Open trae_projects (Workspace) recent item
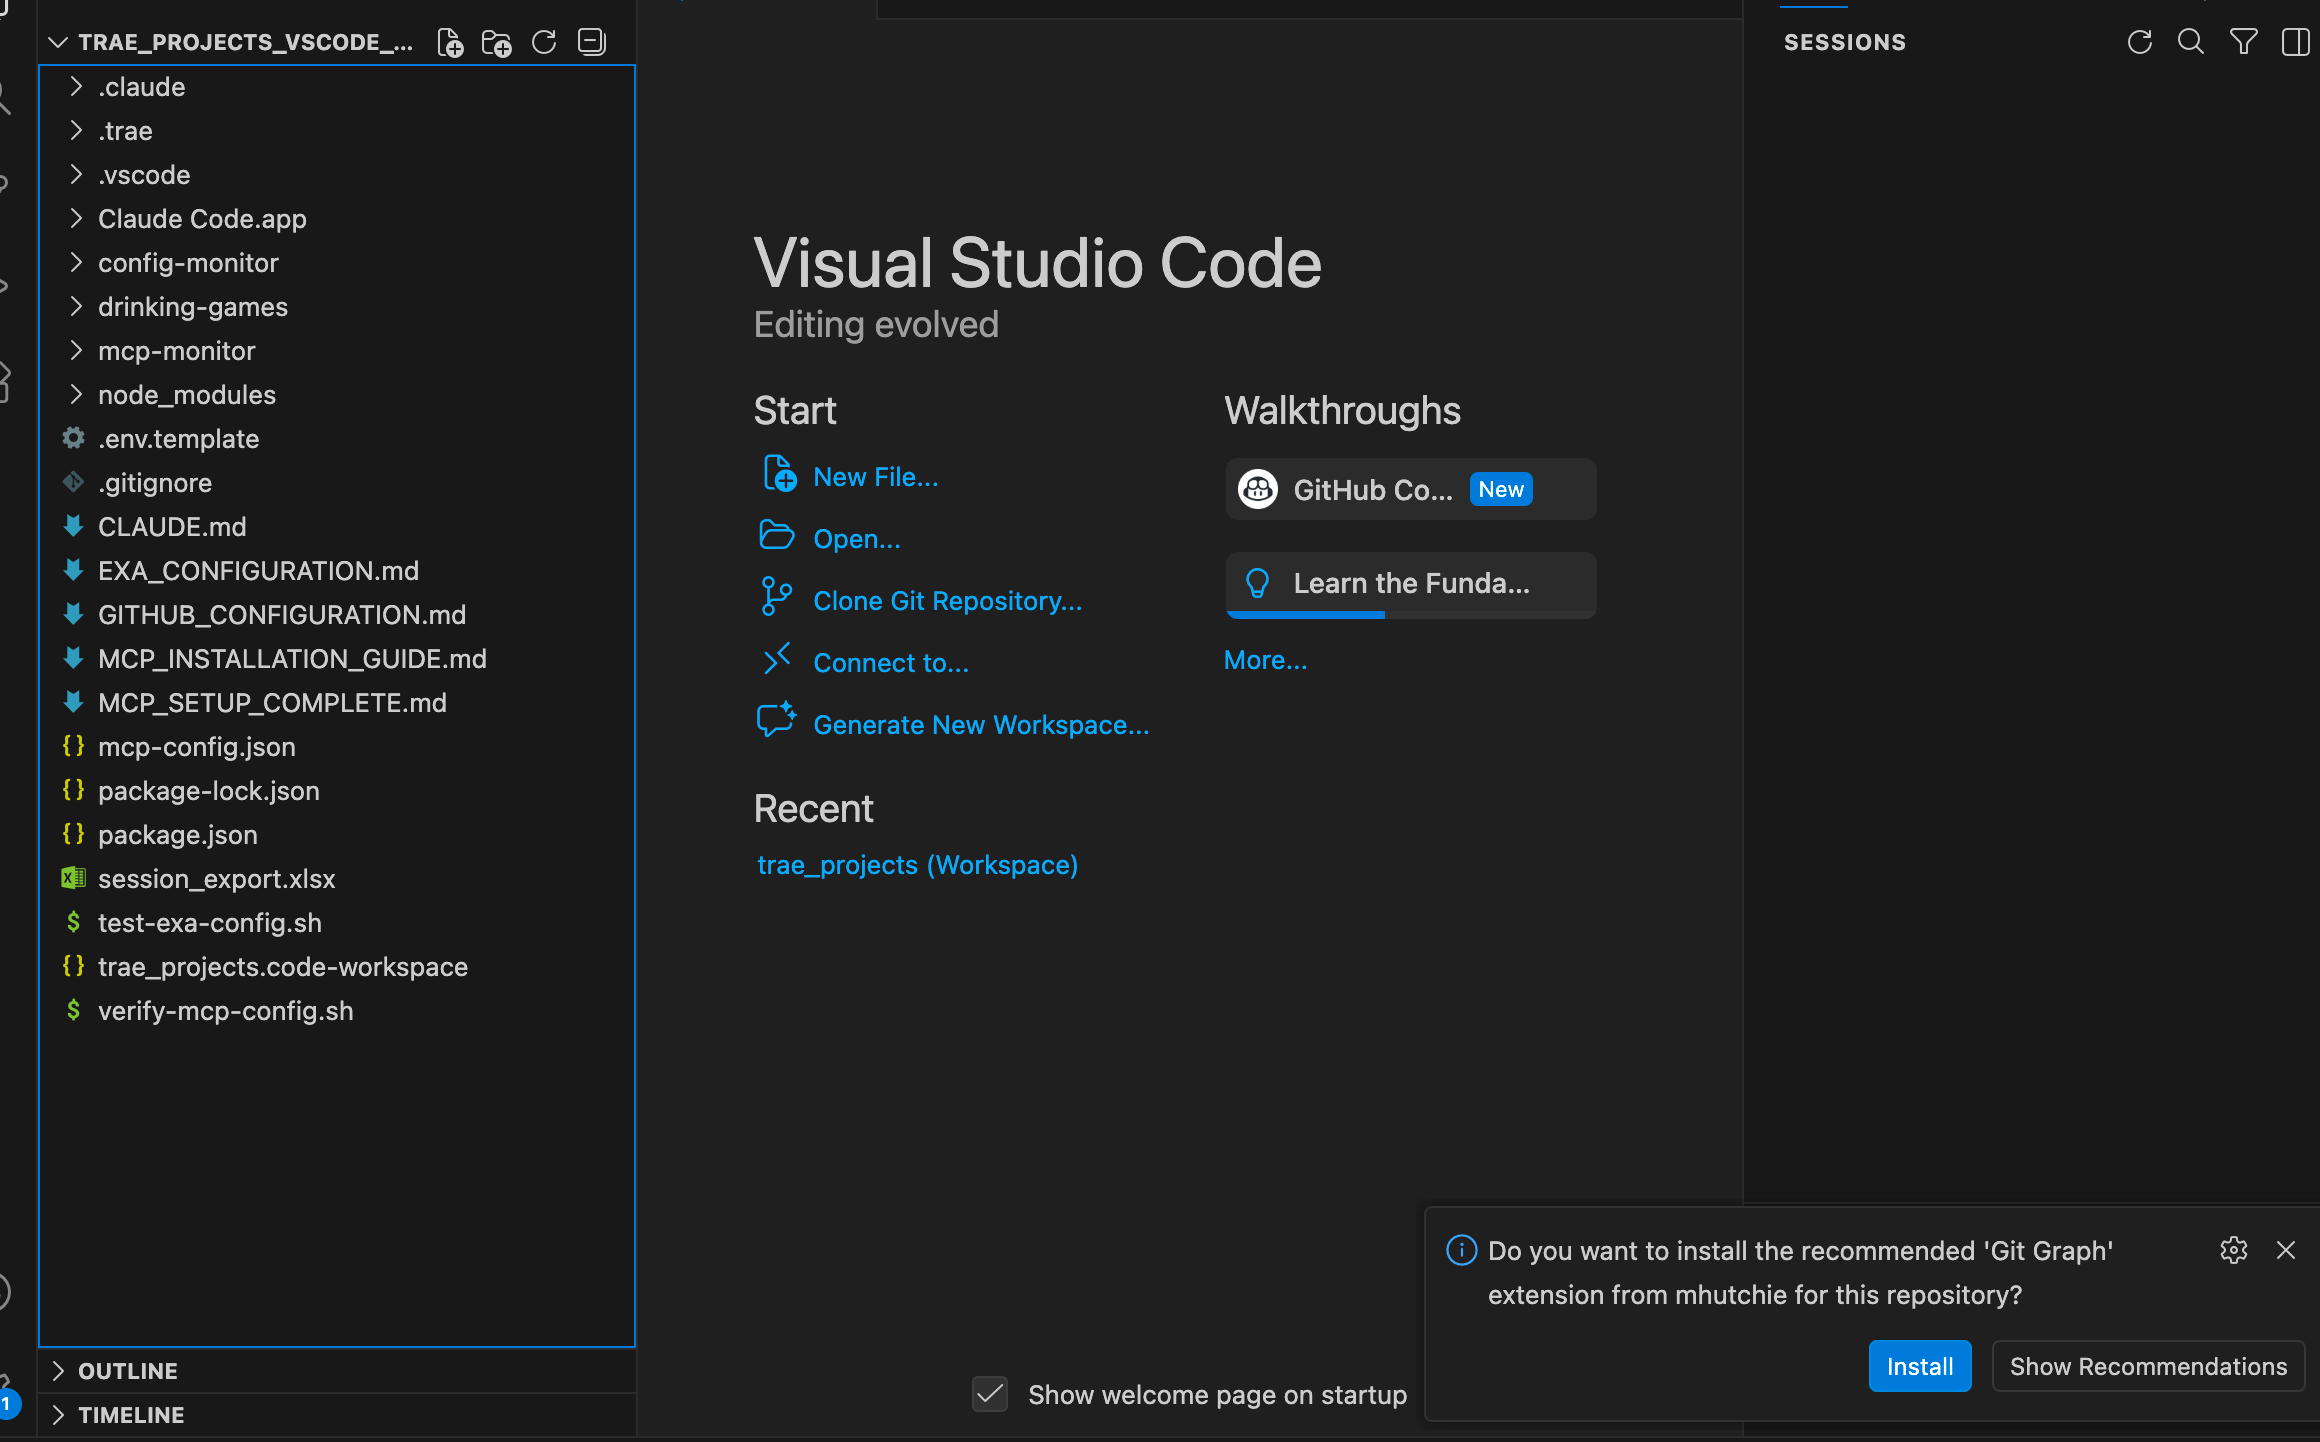Screen dimensions: 2320x1442 [x=917, y=865]
